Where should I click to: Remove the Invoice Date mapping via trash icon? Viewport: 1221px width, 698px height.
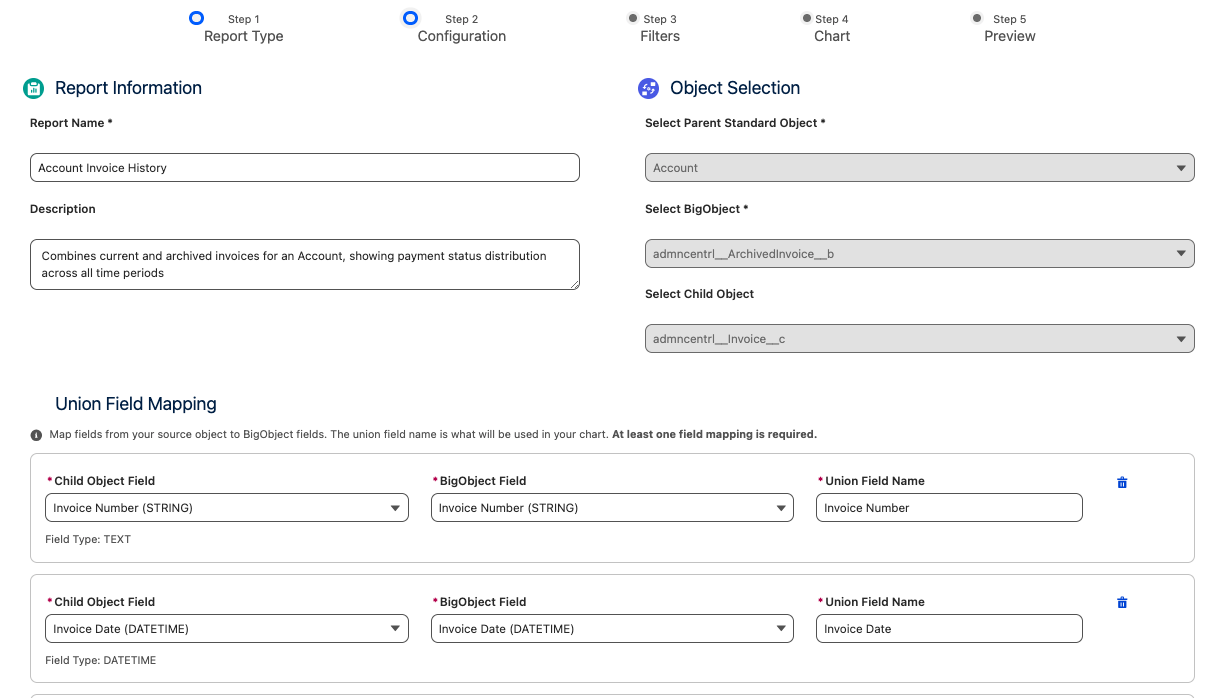coord(1122,603)
